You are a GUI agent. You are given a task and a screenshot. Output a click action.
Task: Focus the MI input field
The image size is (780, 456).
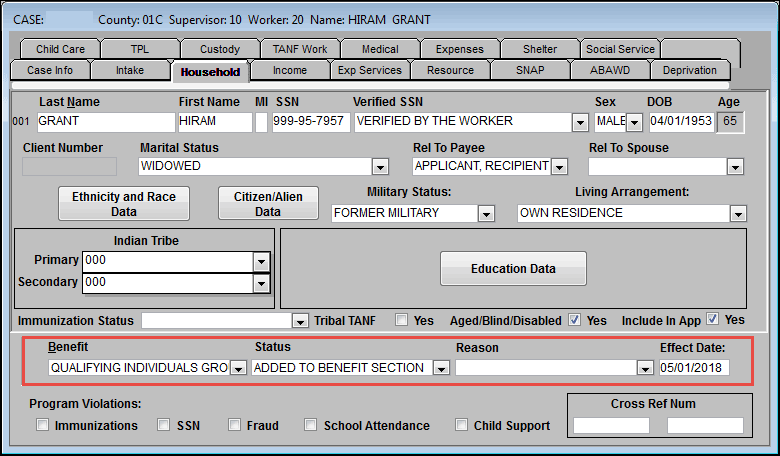pos(261,122)
